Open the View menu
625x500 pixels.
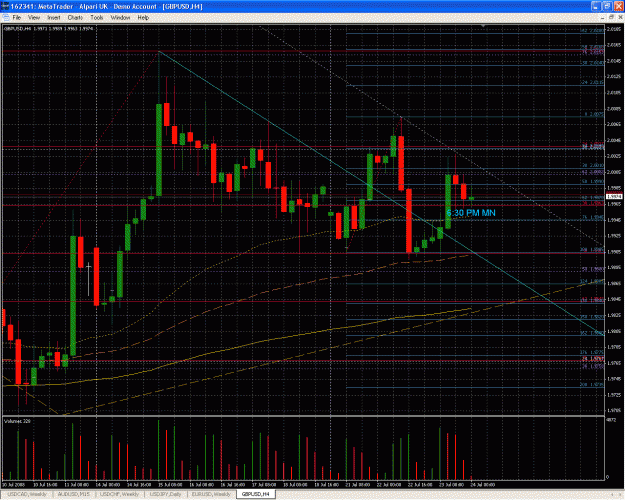click(34, 18)
